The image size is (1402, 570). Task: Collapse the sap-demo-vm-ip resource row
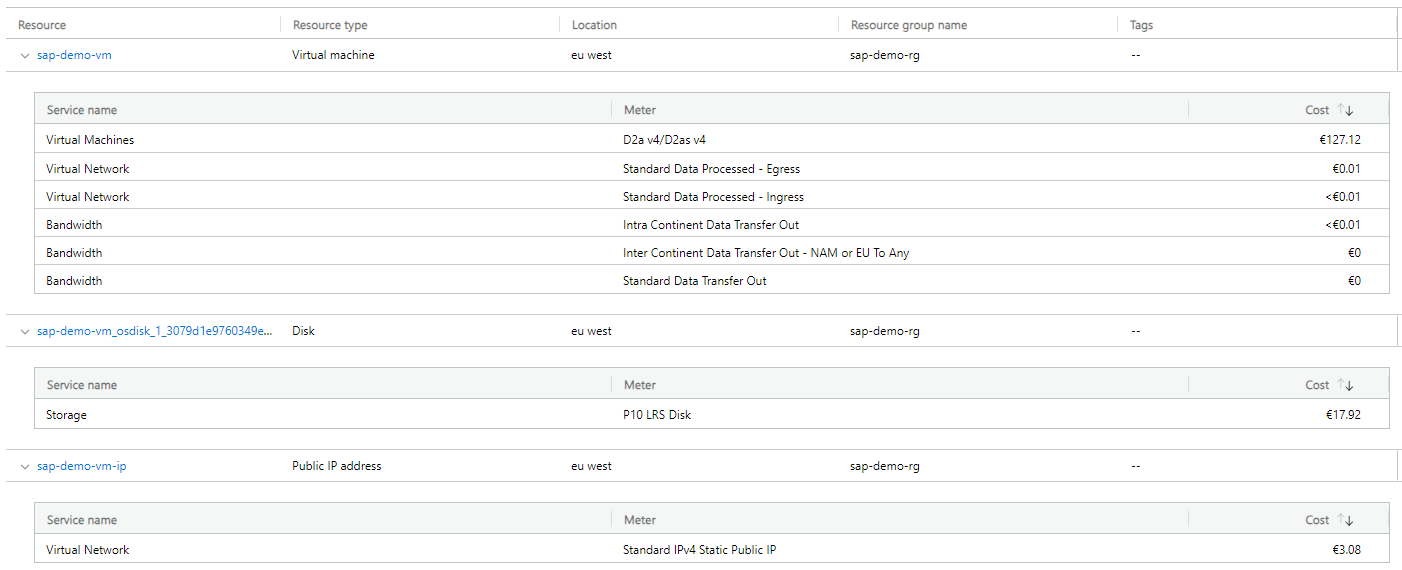[25, 466]
